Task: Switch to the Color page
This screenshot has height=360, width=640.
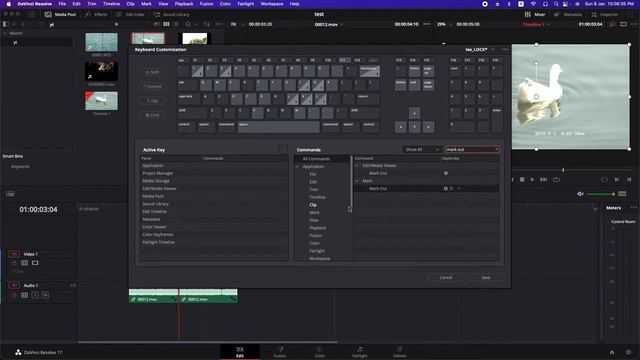Action: coord(320,352)
